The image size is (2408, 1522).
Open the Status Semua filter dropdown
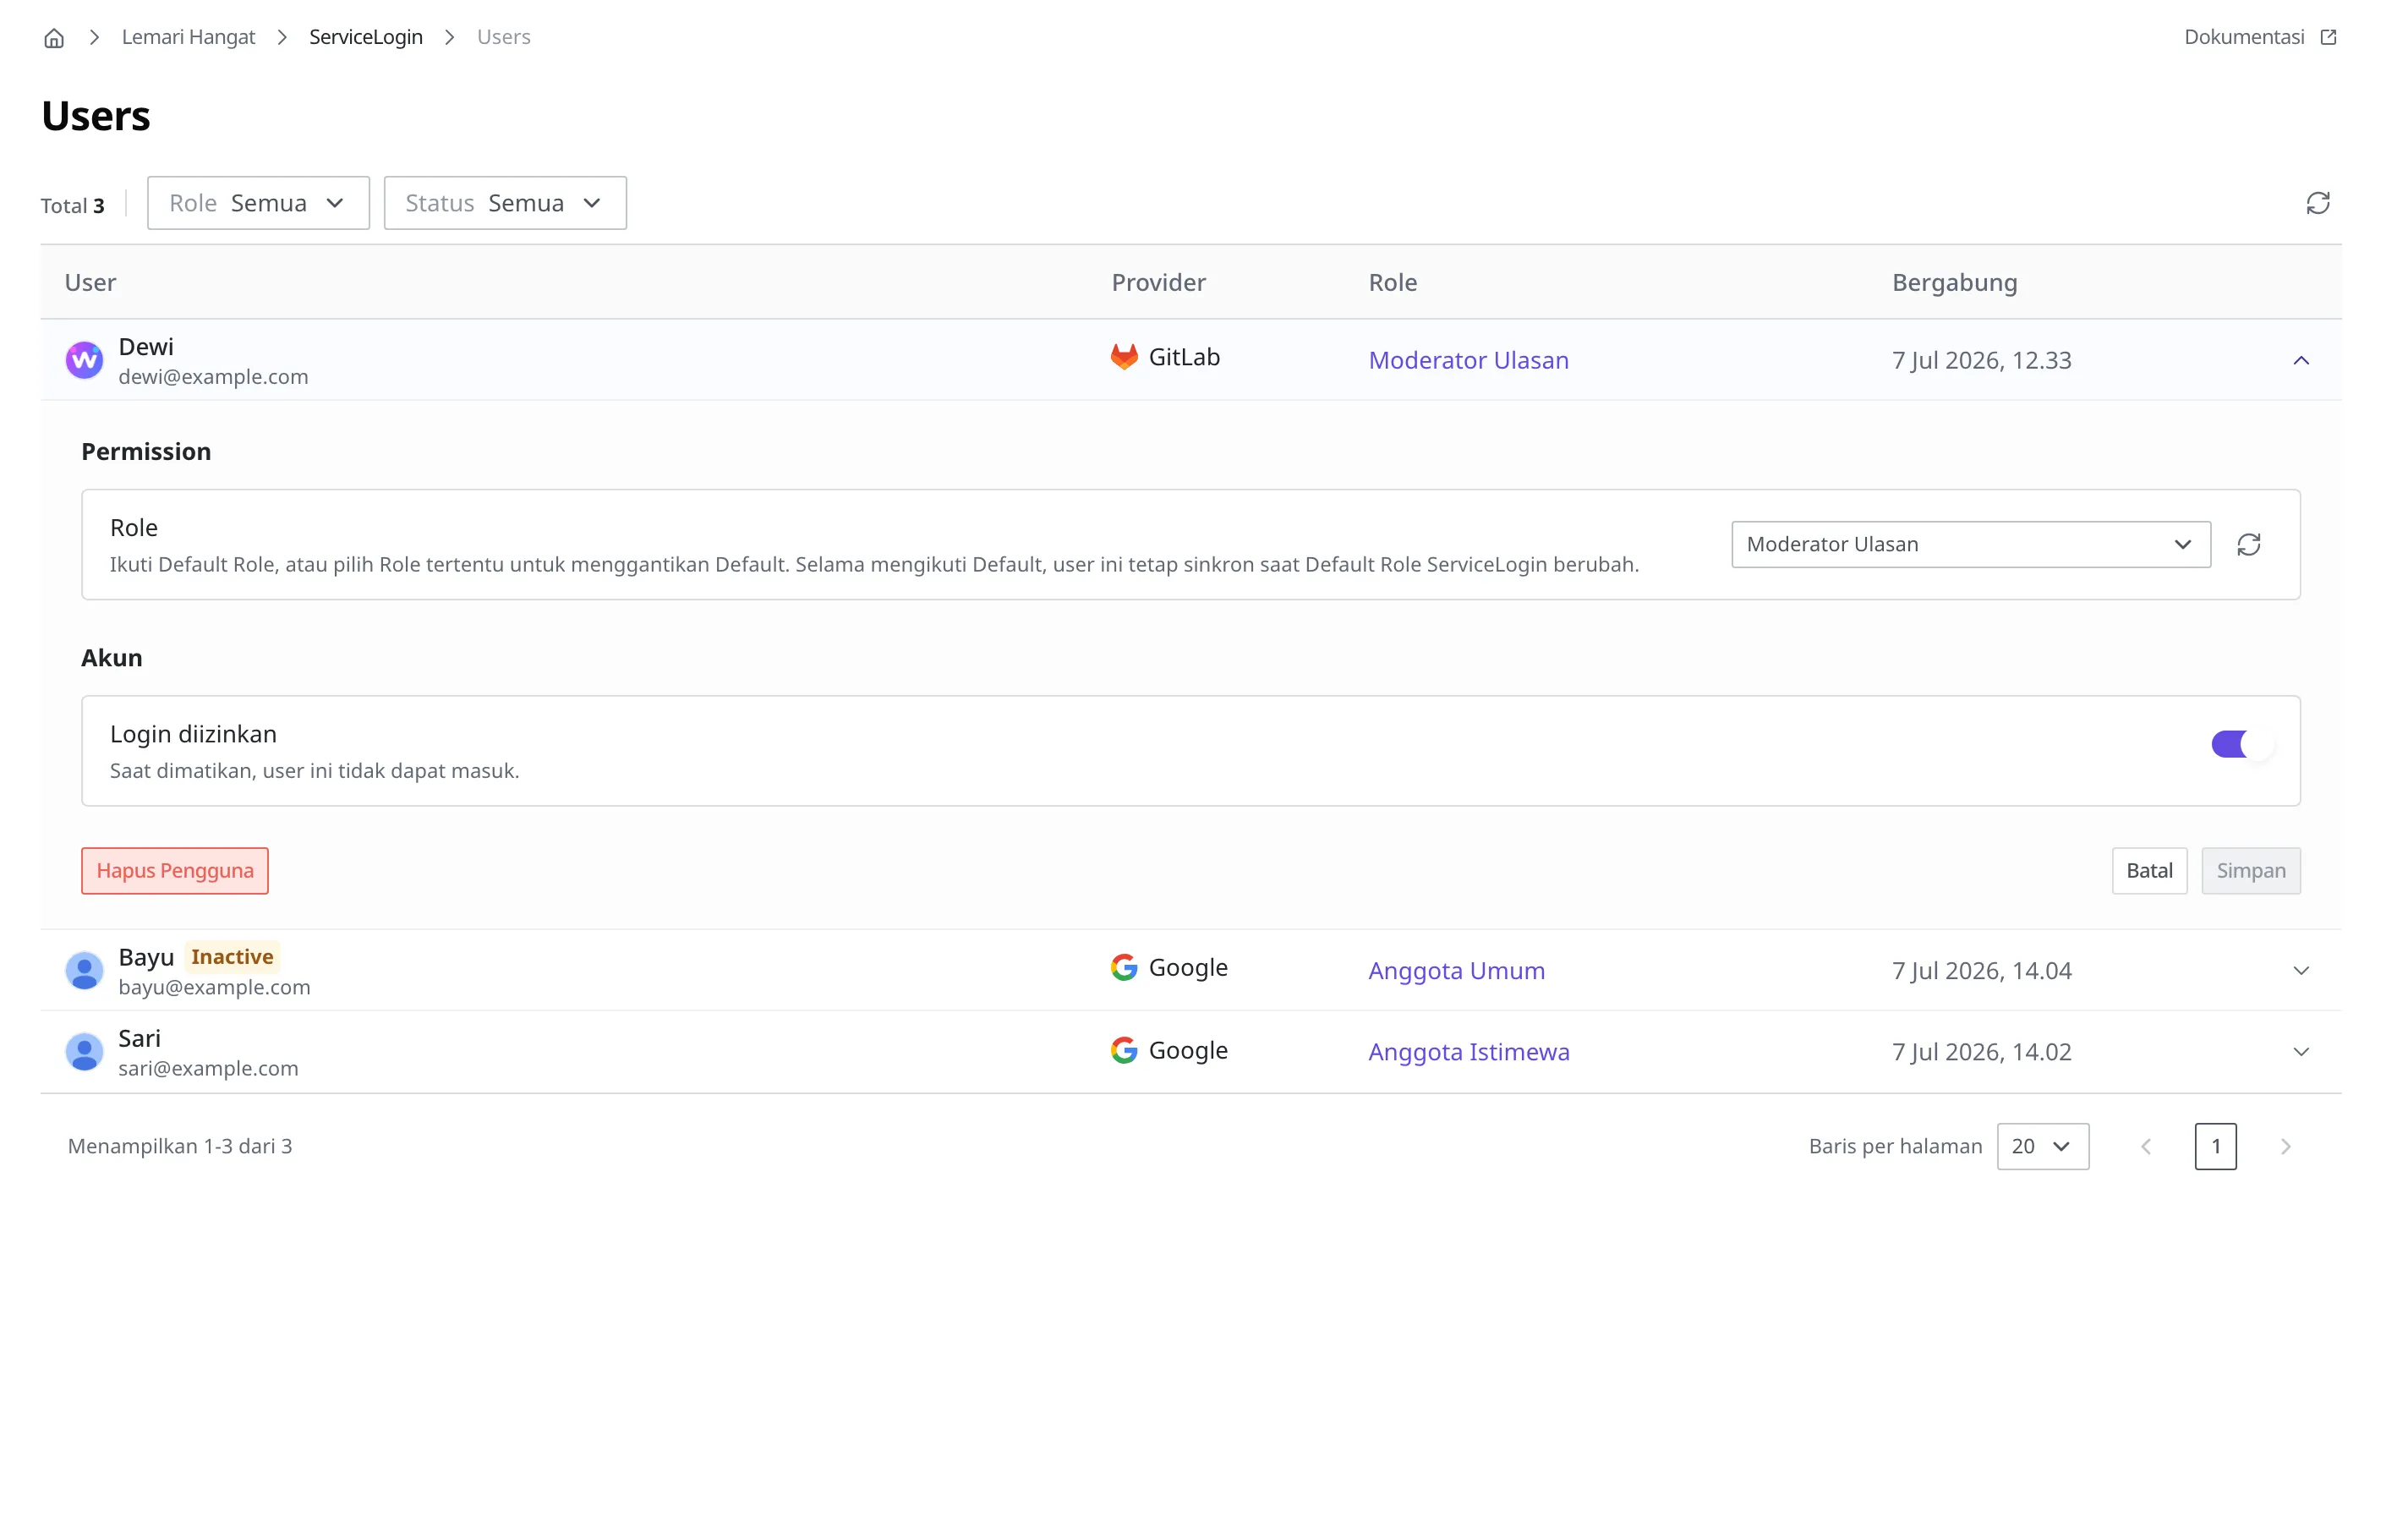coord(505,203)
